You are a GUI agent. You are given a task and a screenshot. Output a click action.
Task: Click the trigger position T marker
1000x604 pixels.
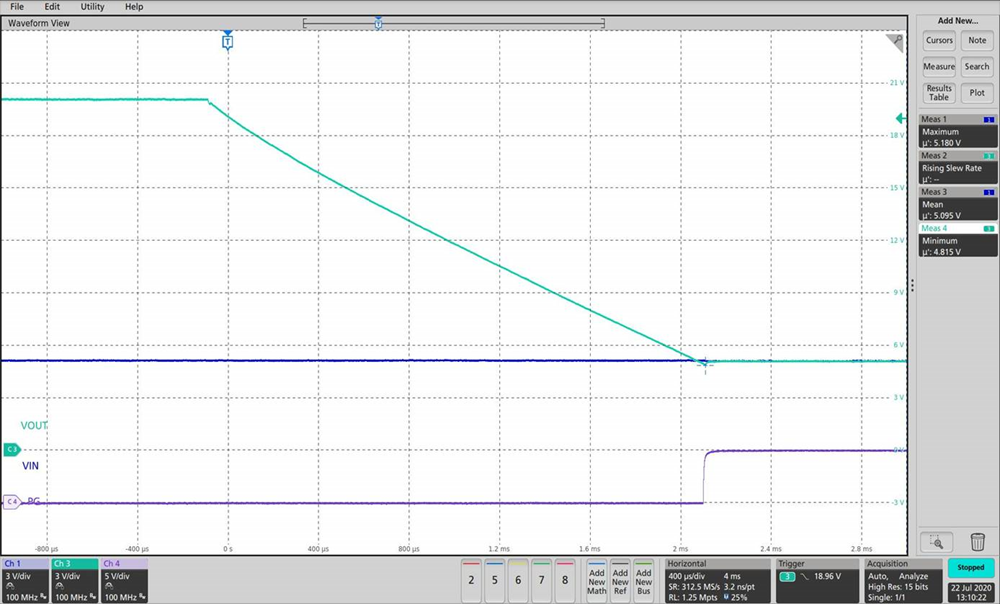(x=227, y=42)
